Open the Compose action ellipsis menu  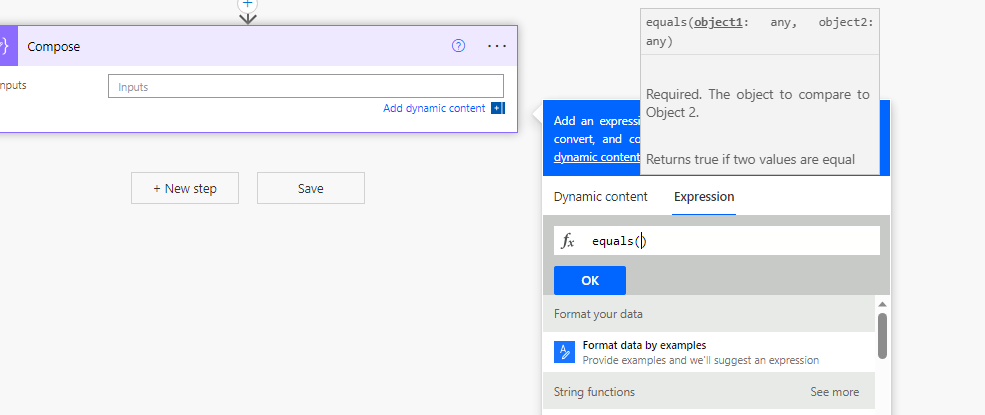497,46
